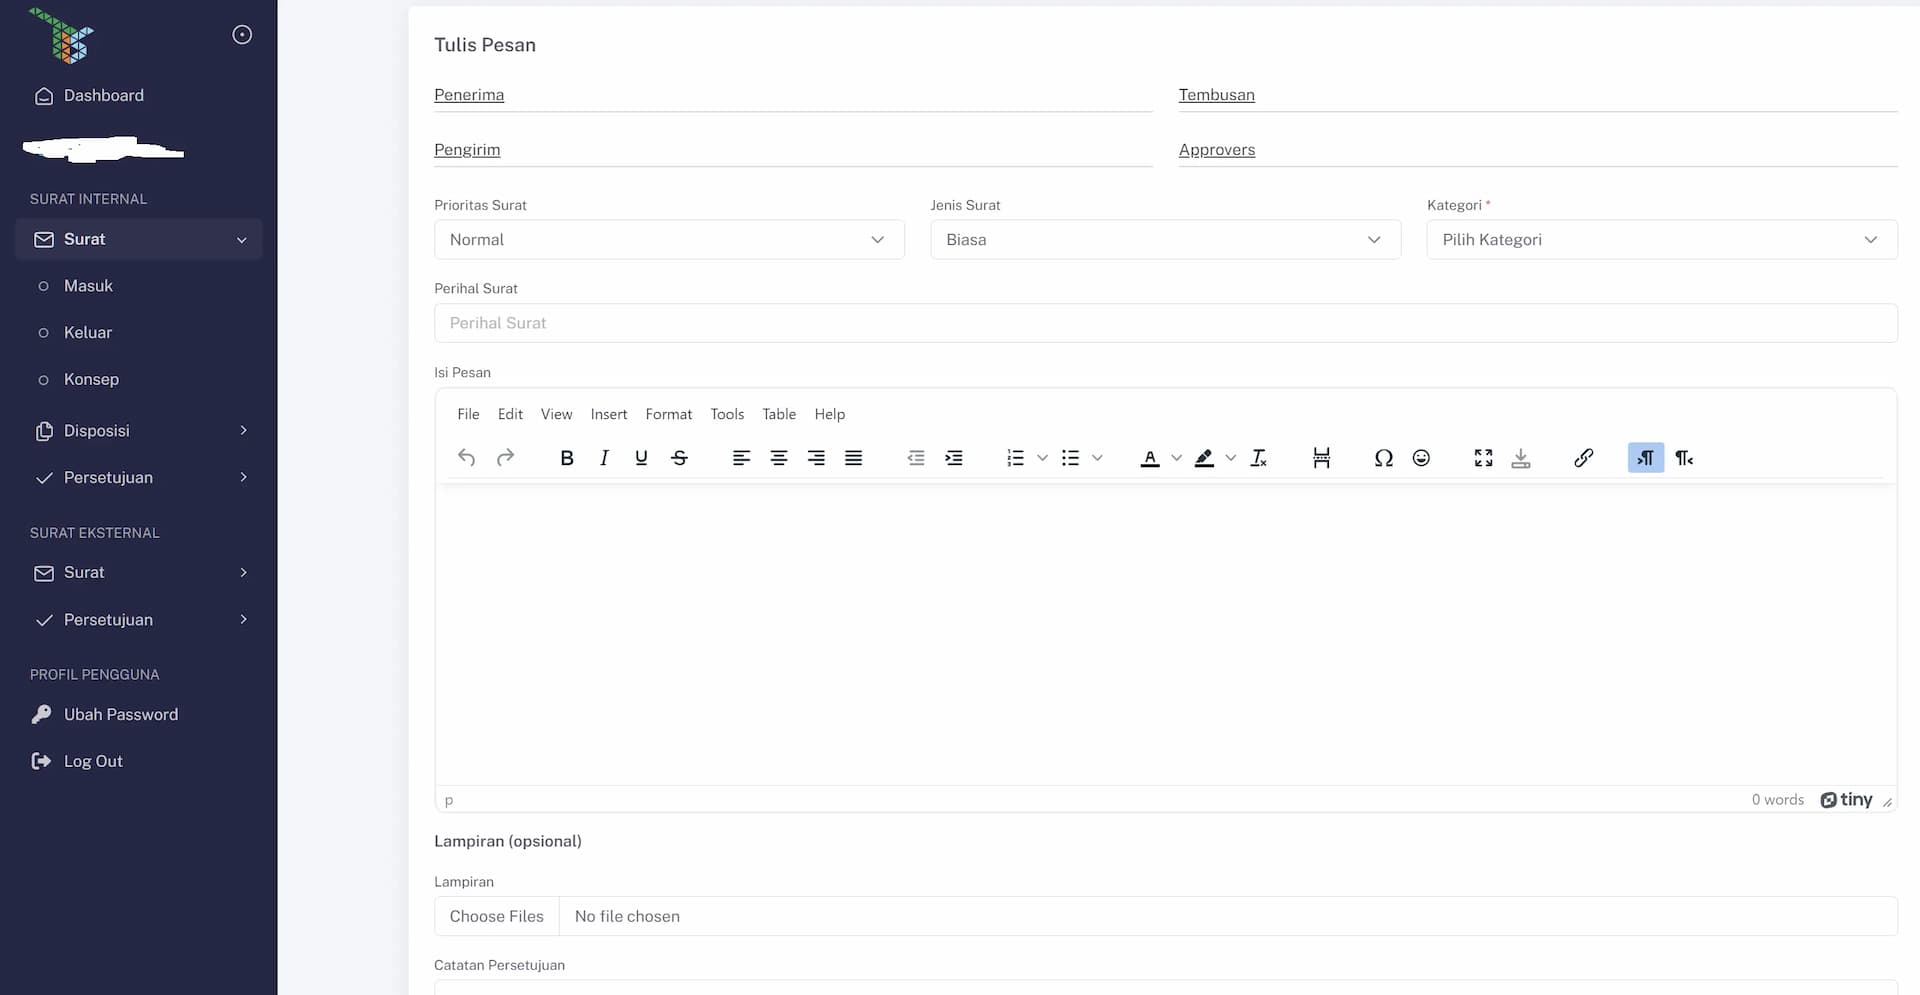Click the Tembusan link
Viewport: 1920px width, 995px height.
point(1217,95)
